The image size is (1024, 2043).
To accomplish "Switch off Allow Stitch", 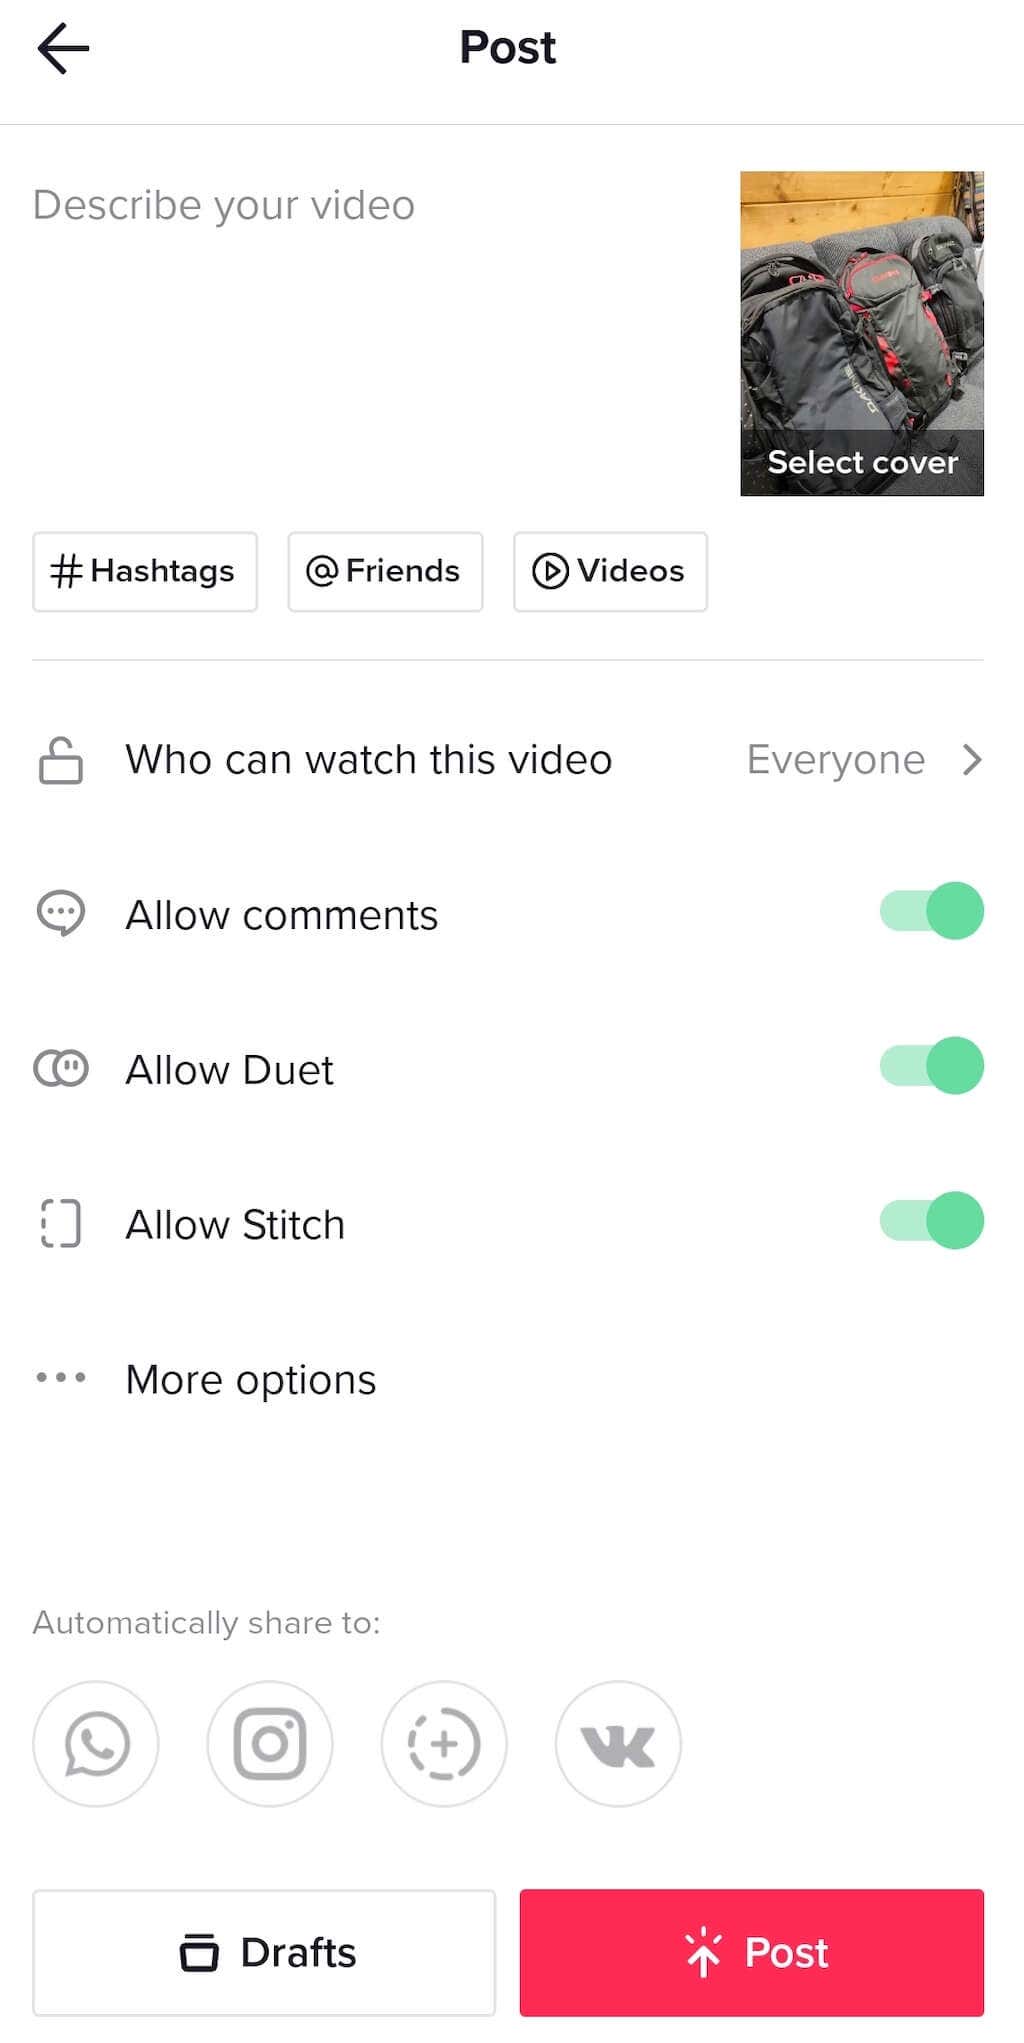I will (x=931, y=1221).
